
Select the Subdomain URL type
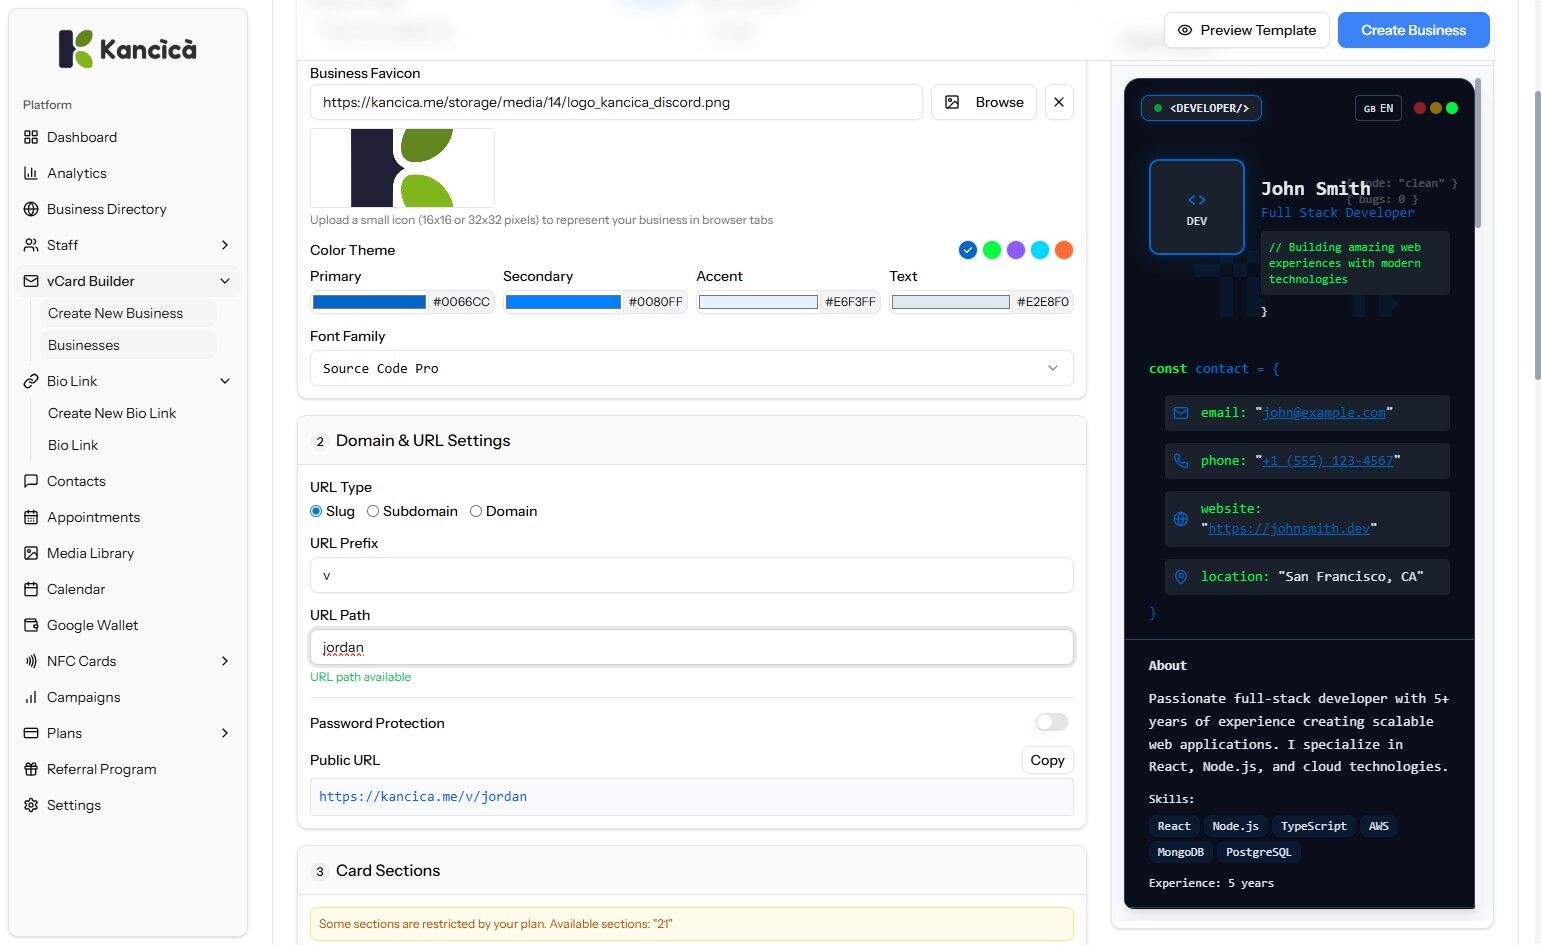tap(373, 511)
